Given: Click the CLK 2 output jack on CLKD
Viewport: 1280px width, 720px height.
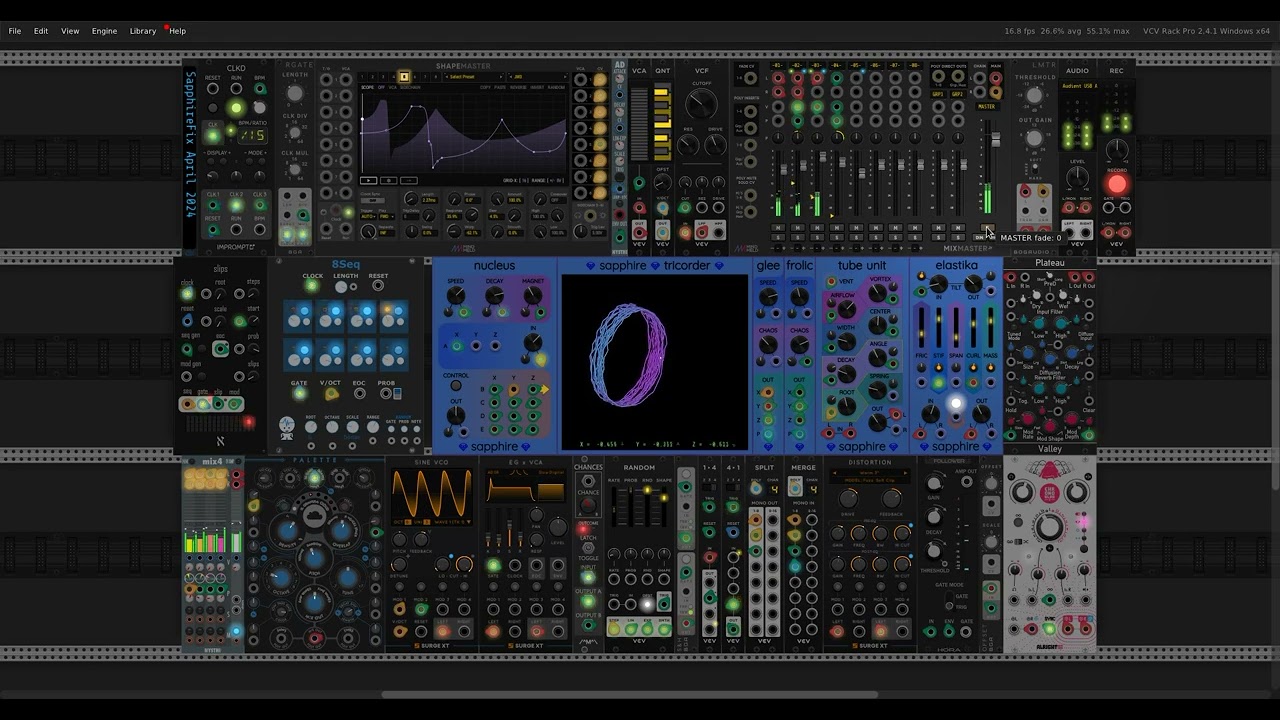Looking at the screenshot, I should click(x=236, y=205).
